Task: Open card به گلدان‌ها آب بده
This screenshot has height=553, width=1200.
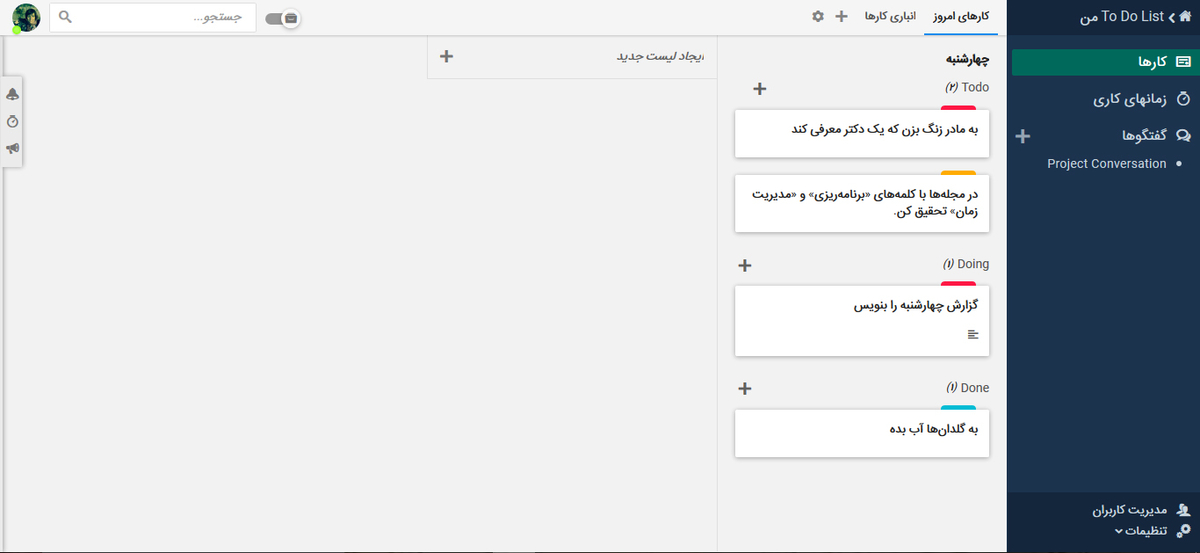Action: [862, 433]
